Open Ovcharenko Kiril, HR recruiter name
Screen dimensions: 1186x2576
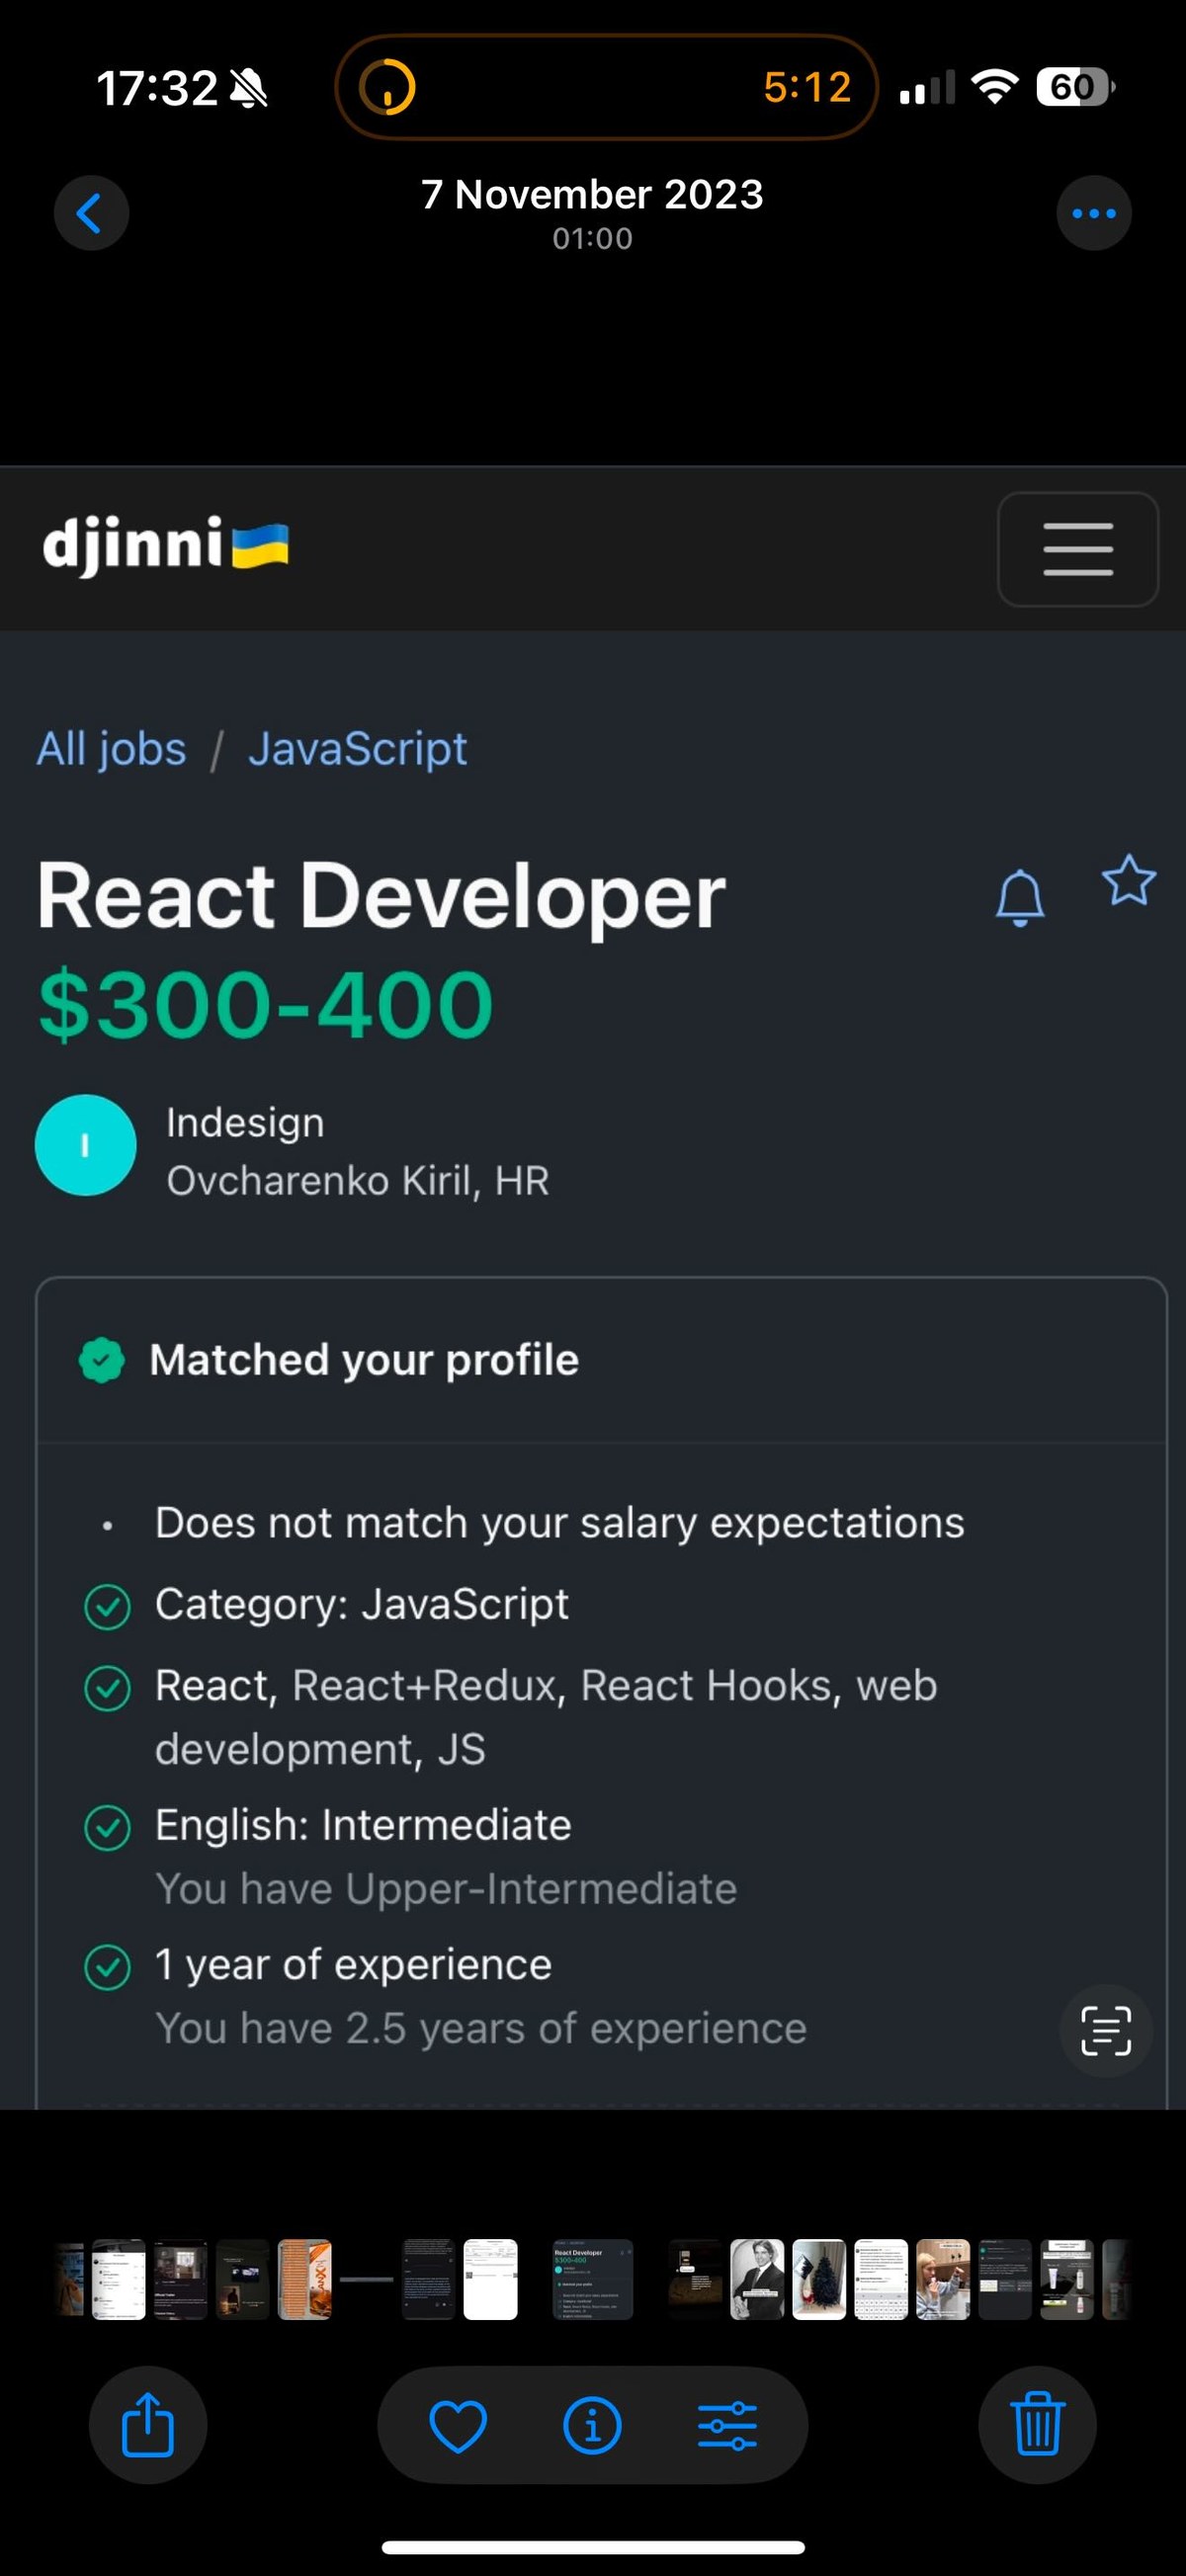coord(358,1181)
